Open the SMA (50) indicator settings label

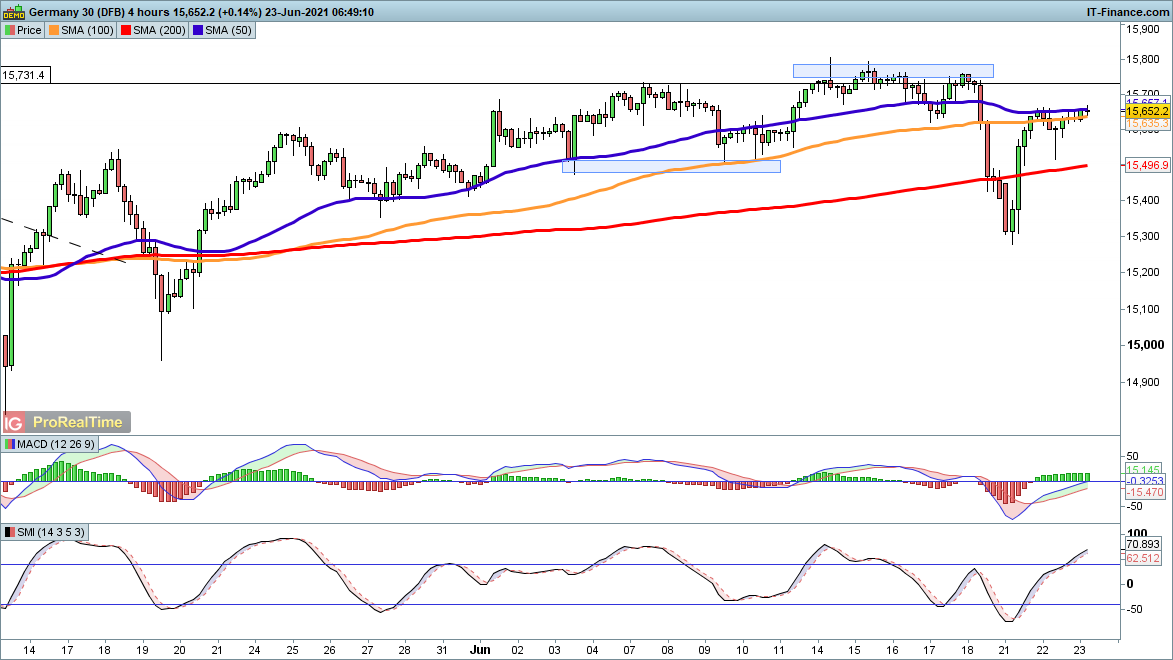click(x=228, y=30)
